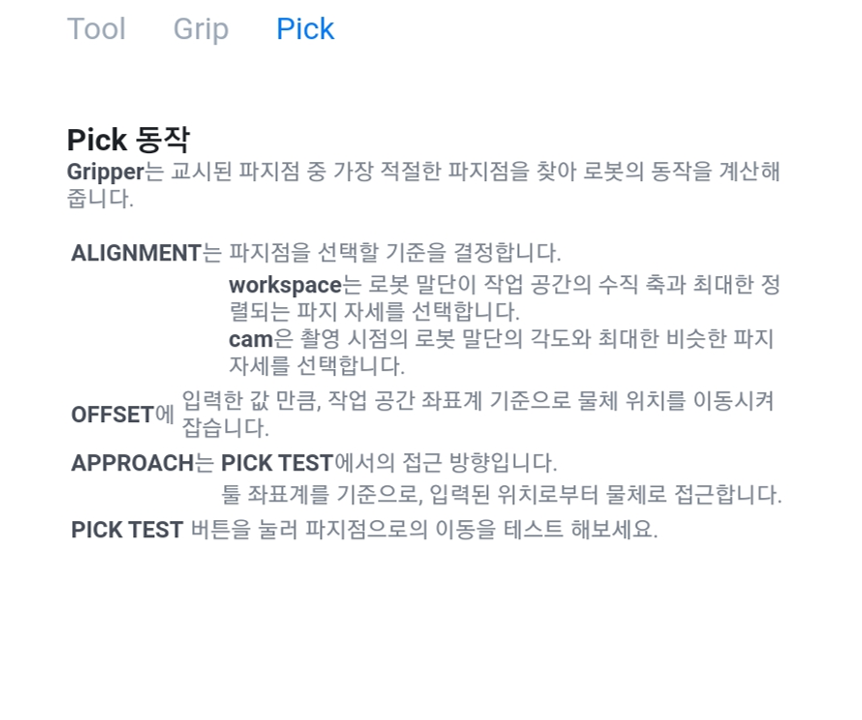Click PICK TEST in the APPROACH line
The image size is (862, 720).
point(277,463)
